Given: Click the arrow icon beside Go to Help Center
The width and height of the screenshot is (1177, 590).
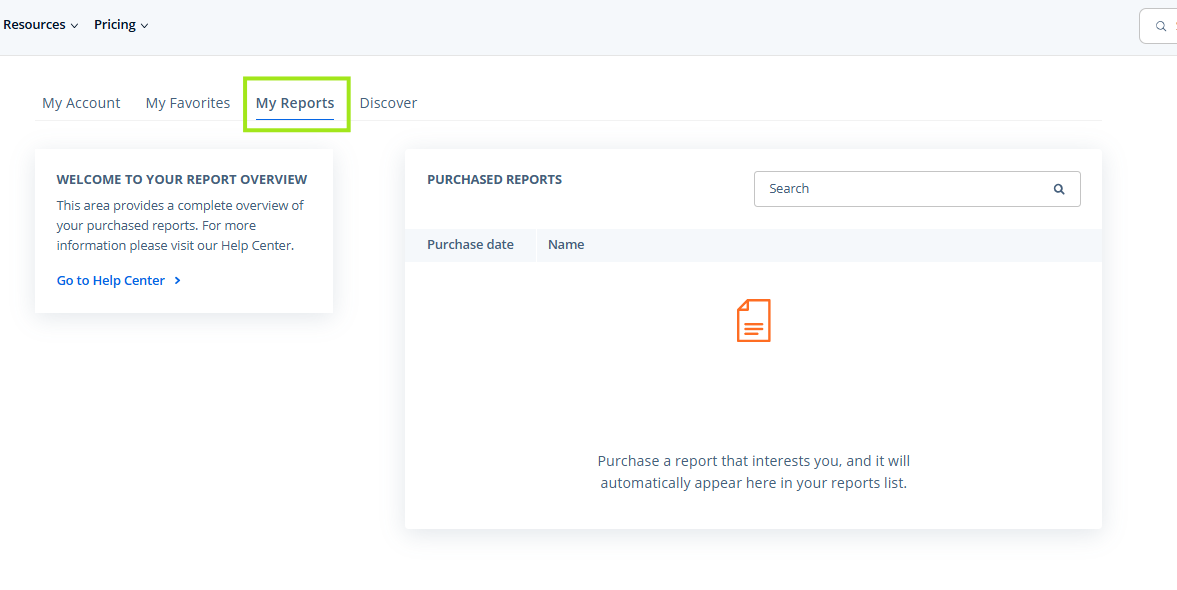Looking at the screenshot, I should [x=177, y=281].
